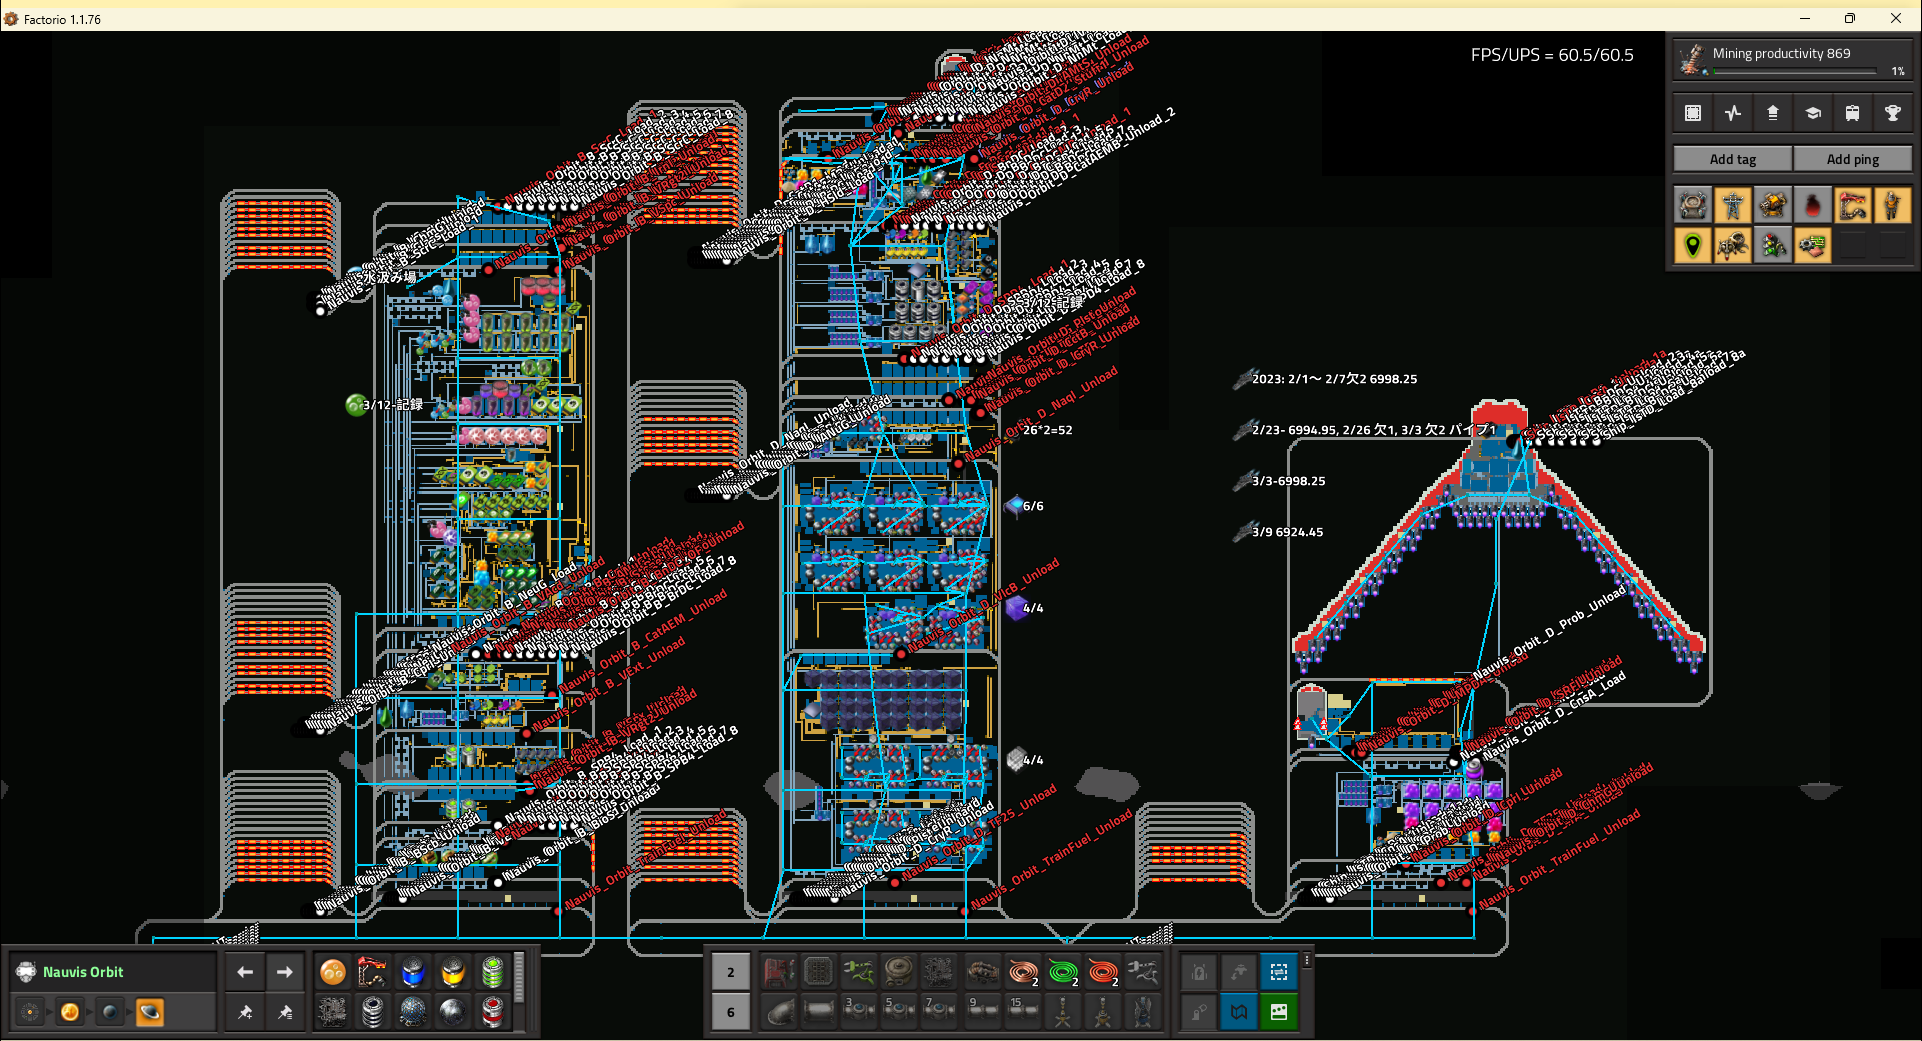Click the Add ping button

pyautogui.click(x=1852, y=159)
